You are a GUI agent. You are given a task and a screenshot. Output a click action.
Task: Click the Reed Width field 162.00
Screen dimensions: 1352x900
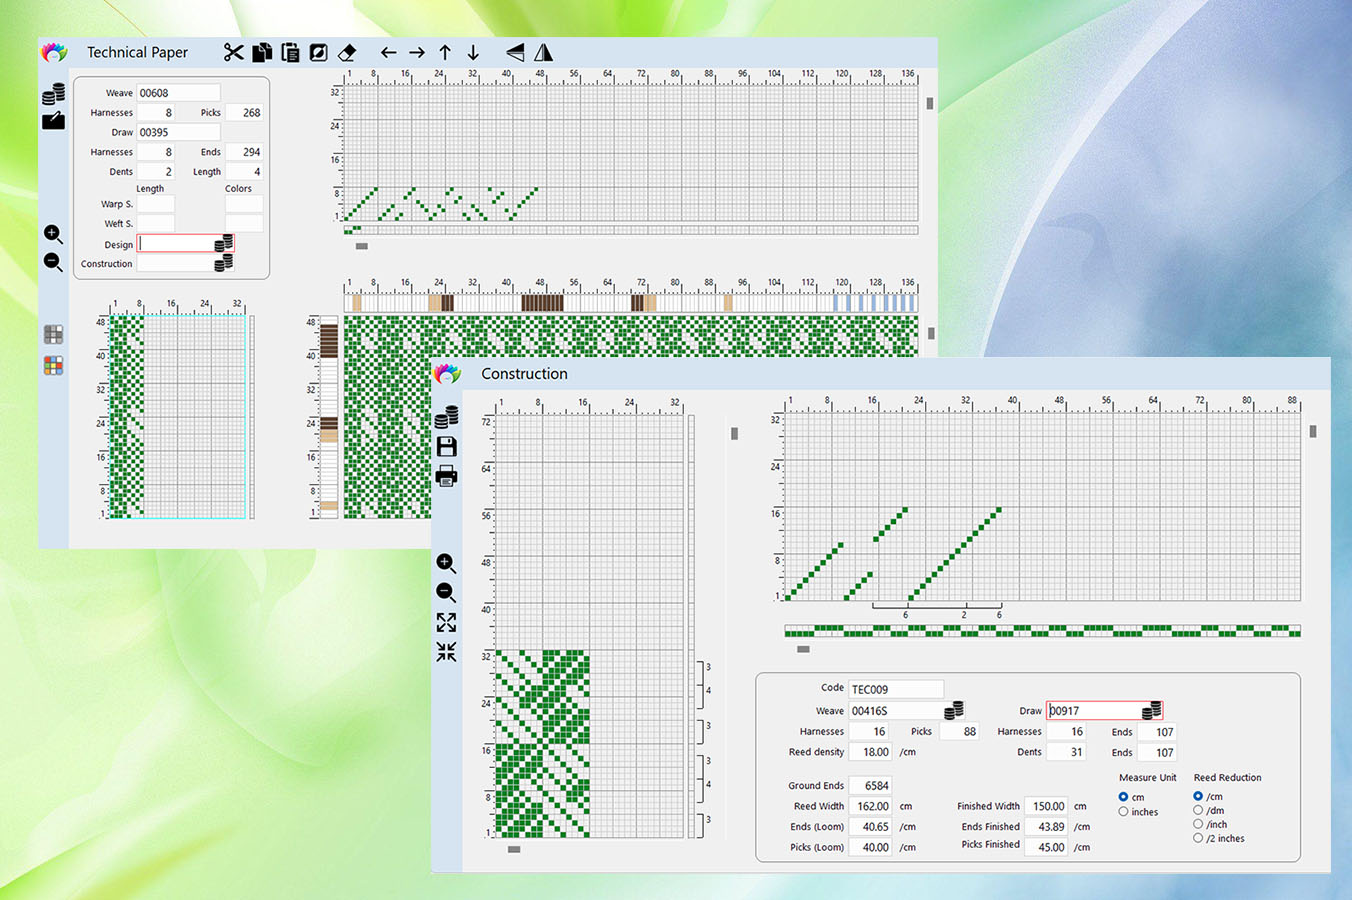tap(870, 806)
